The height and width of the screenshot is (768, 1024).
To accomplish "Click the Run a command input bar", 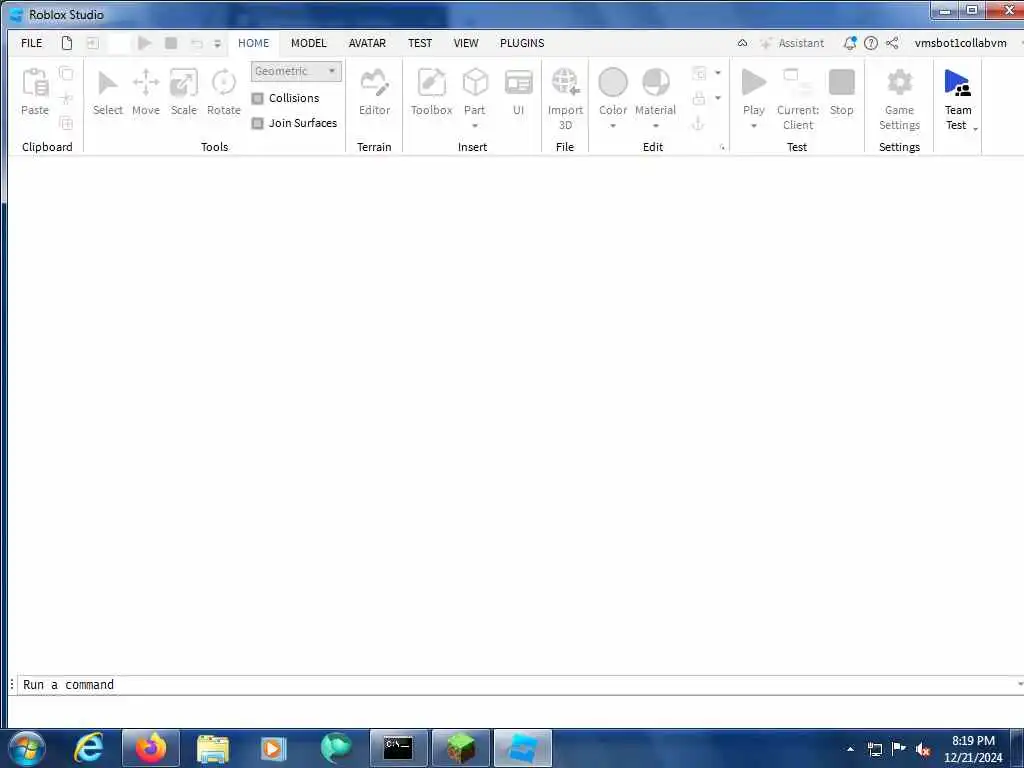I will pos(519,685).
